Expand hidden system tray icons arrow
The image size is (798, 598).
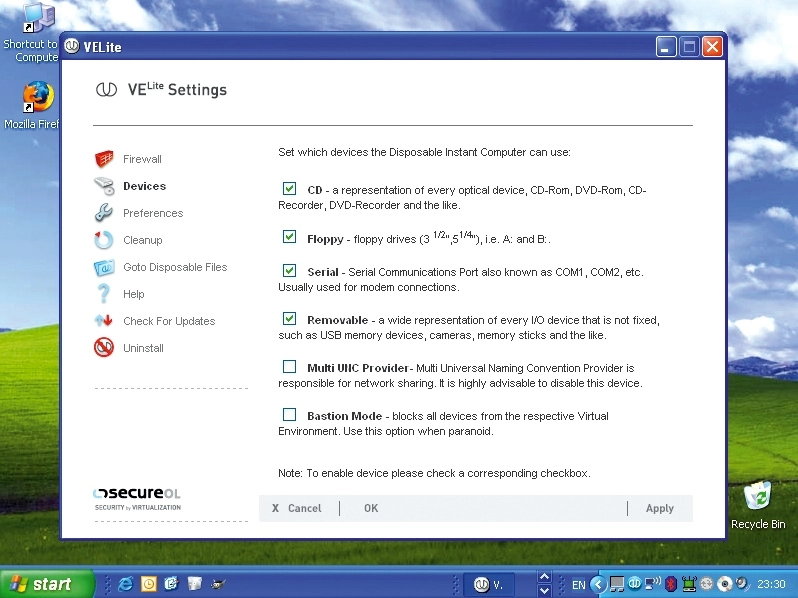pos(598,584)
